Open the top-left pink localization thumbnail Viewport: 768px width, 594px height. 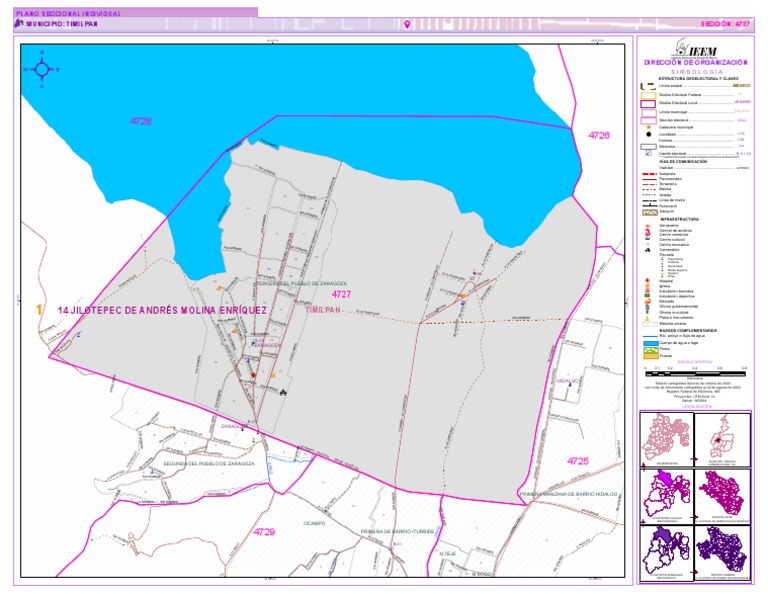(667, 439)
